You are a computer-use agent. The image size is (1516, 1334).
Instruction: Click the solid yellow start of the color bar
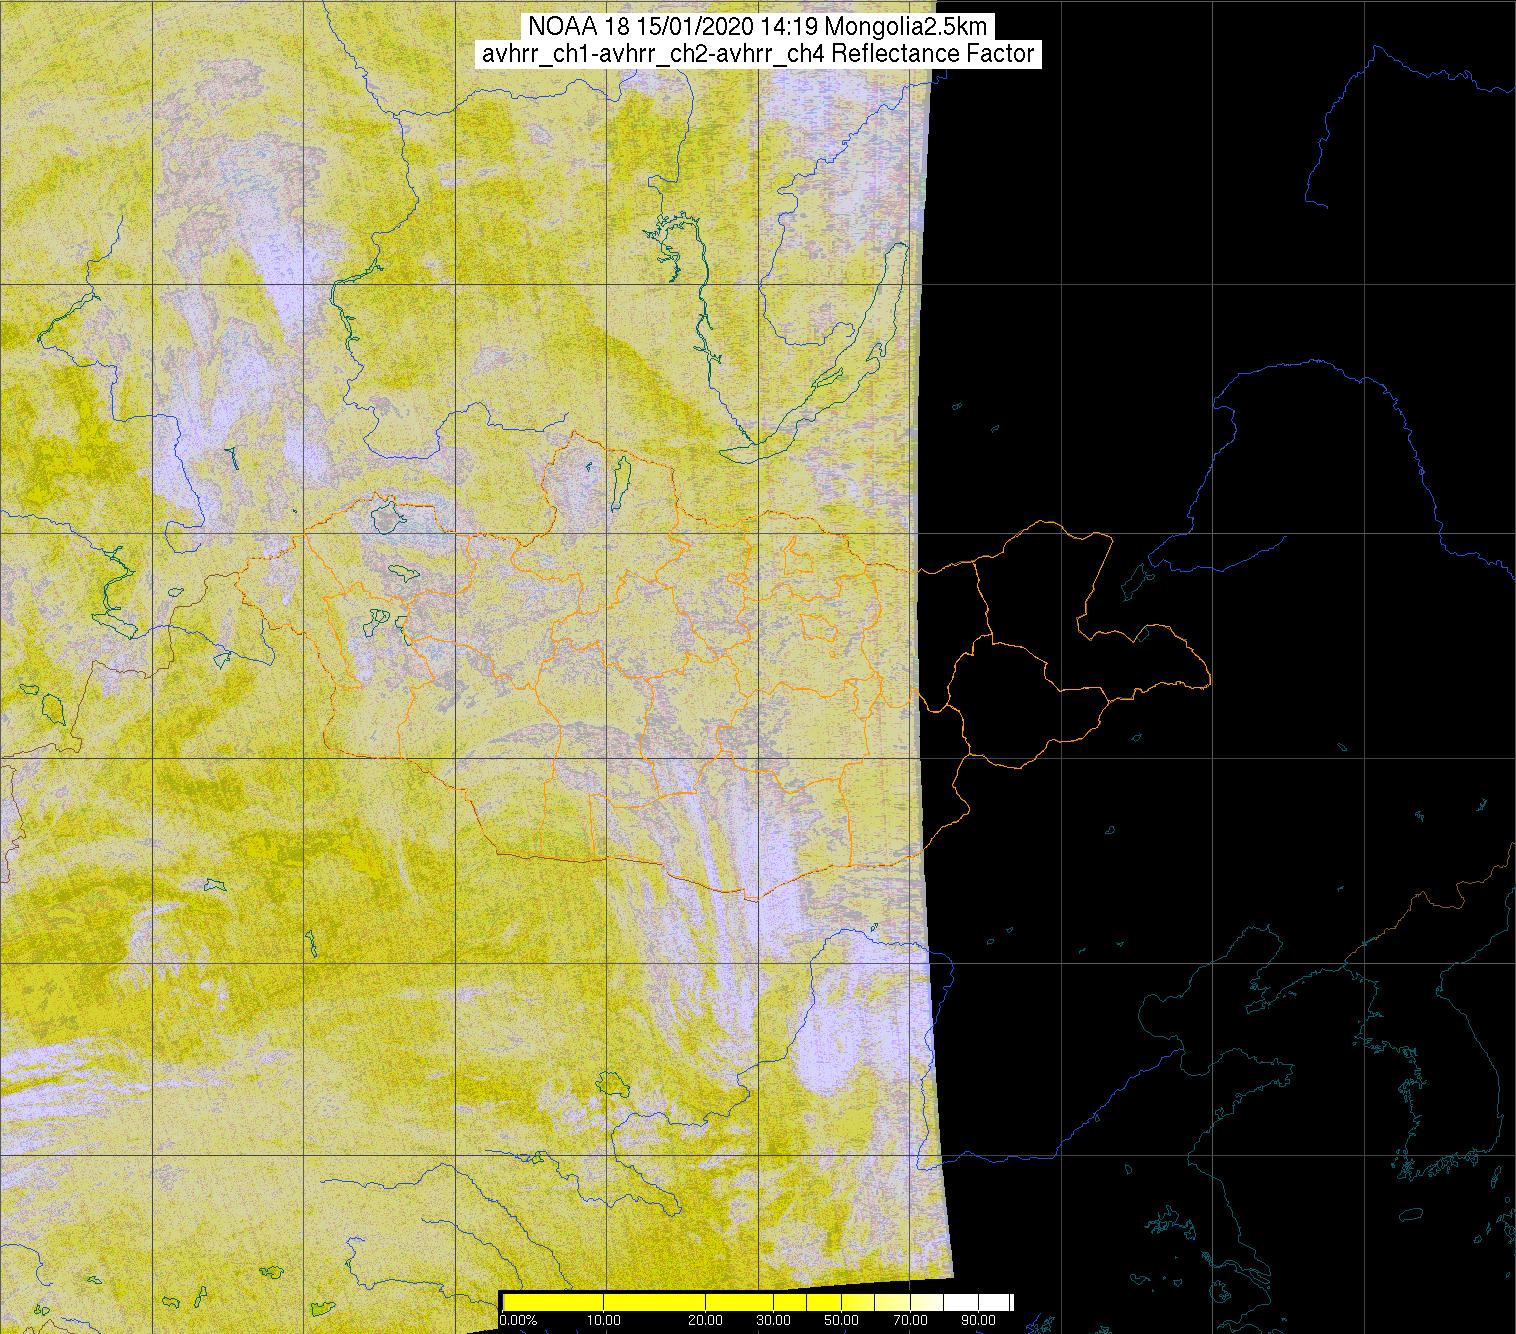click(553, 1301)
